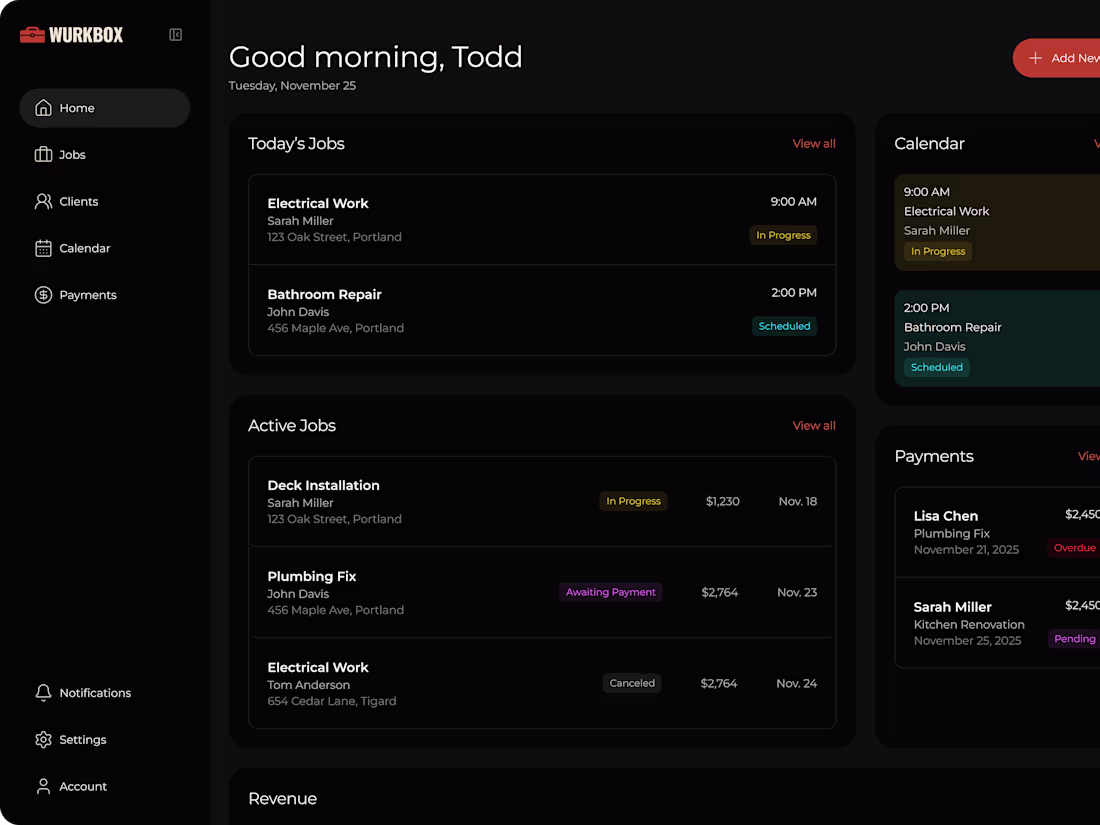This screenshot has height=825, width=1100.
Task: Click the Notifications bell icon
Action: click(x=43, y=692)
